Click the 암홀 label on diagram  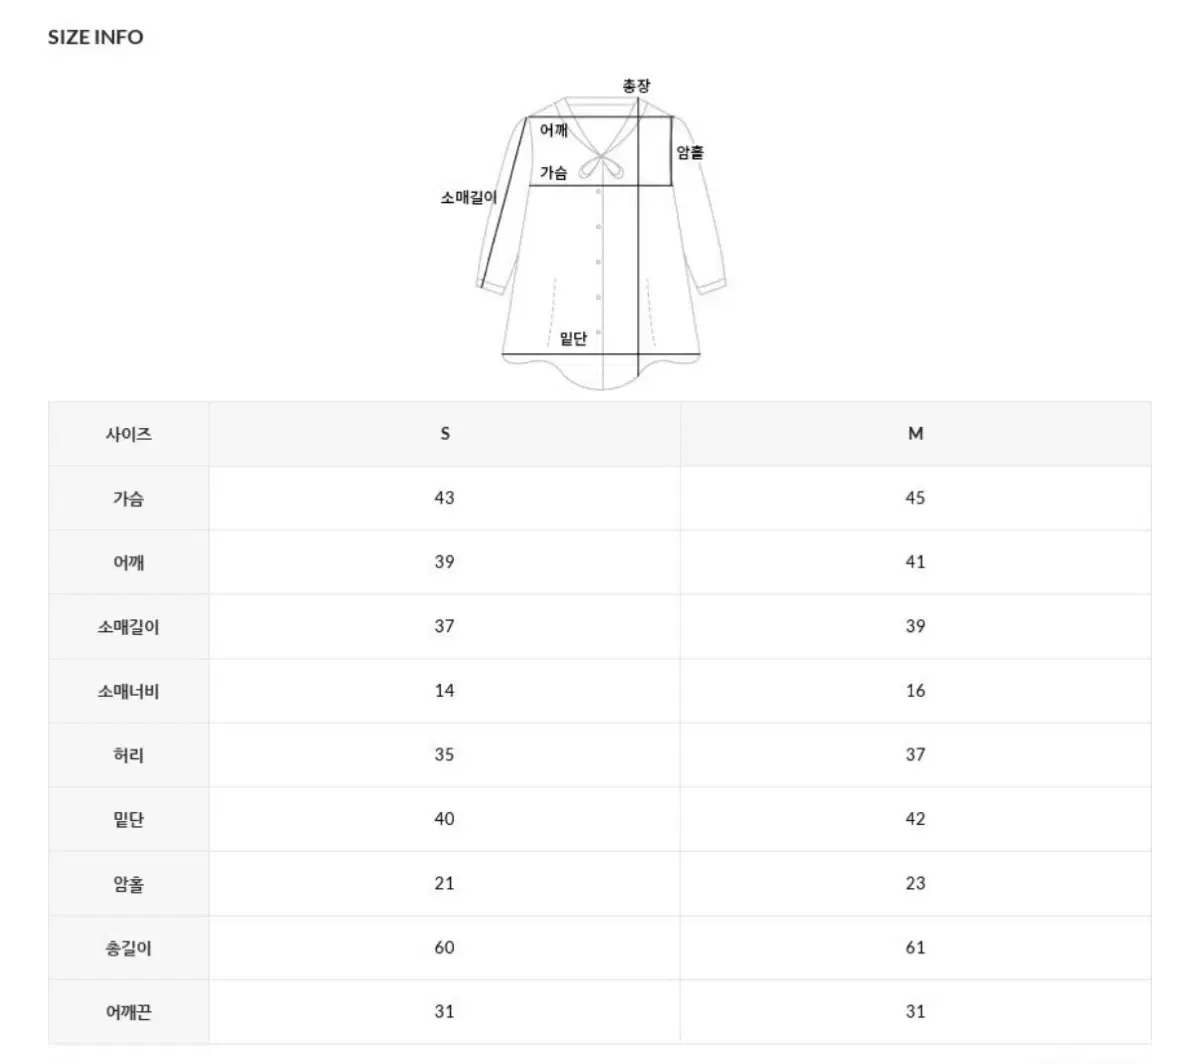click(690, 152)
